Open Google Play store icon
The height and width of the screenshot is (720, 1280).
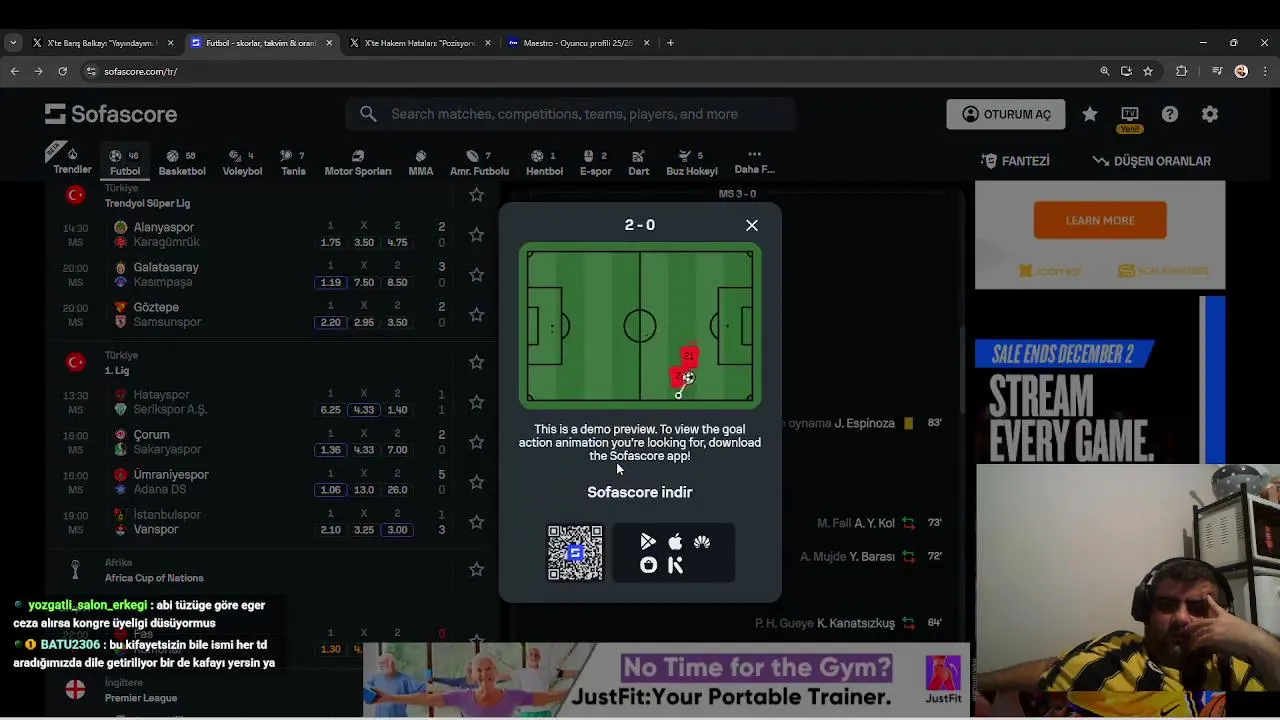coord(648,541)
